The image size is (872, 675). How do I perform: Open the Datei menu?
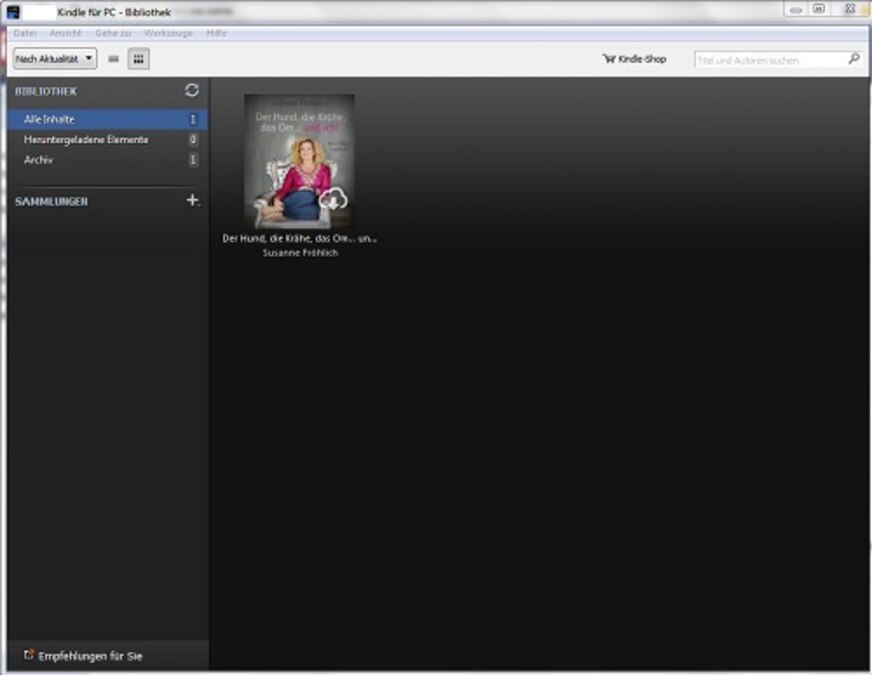[25, 33]
